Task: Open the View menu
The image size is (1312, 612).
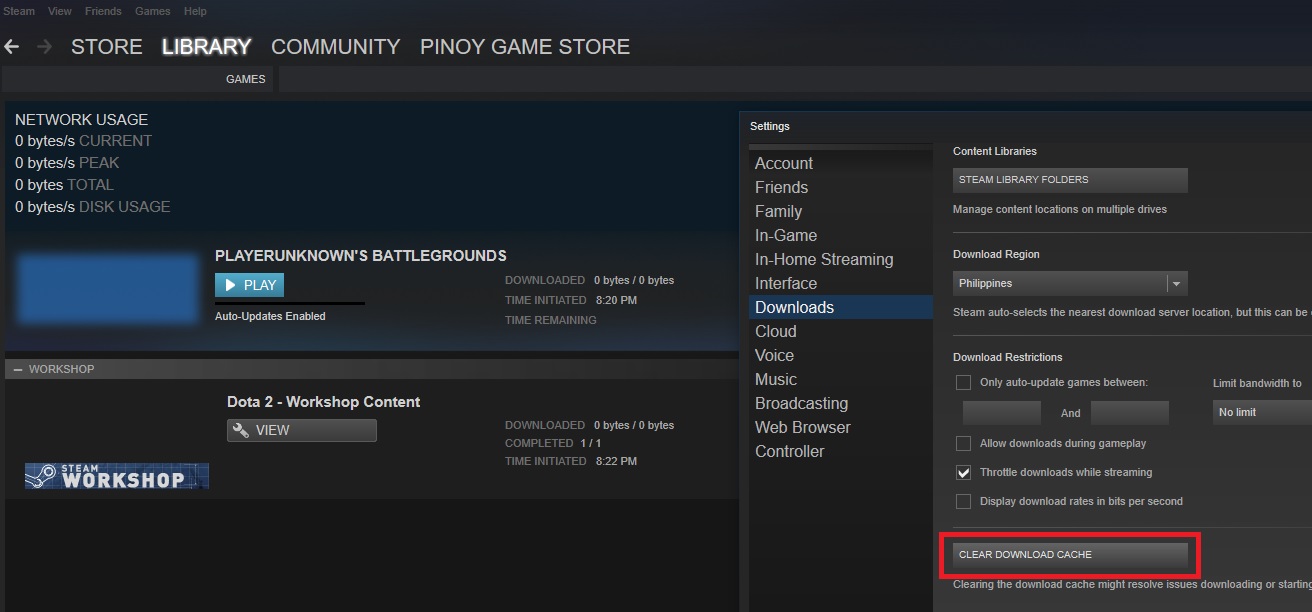Action: click(x=60, y=11)
